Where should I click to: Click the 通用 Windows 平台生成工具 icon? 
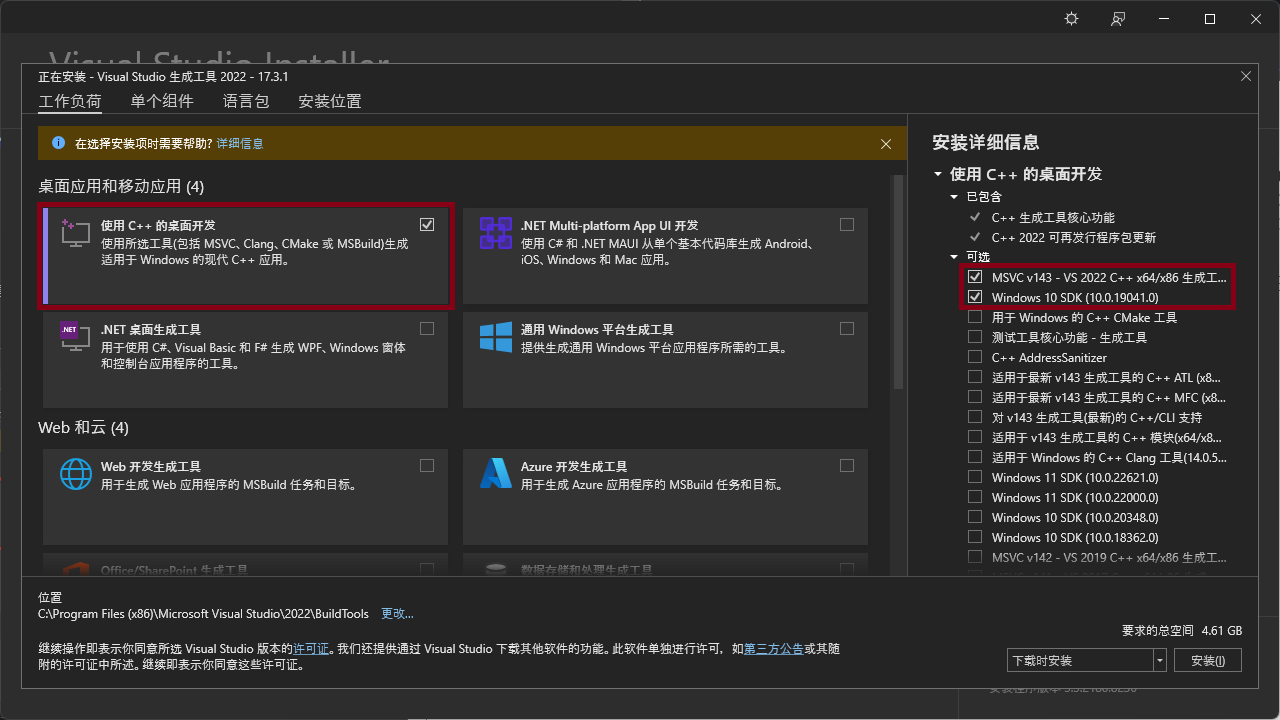point(495,338)
